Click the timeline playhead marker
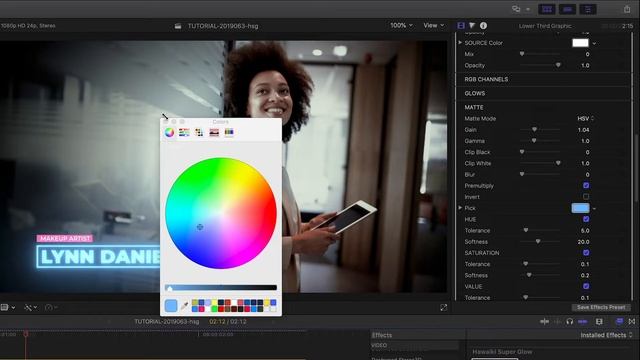 (26, 334)
